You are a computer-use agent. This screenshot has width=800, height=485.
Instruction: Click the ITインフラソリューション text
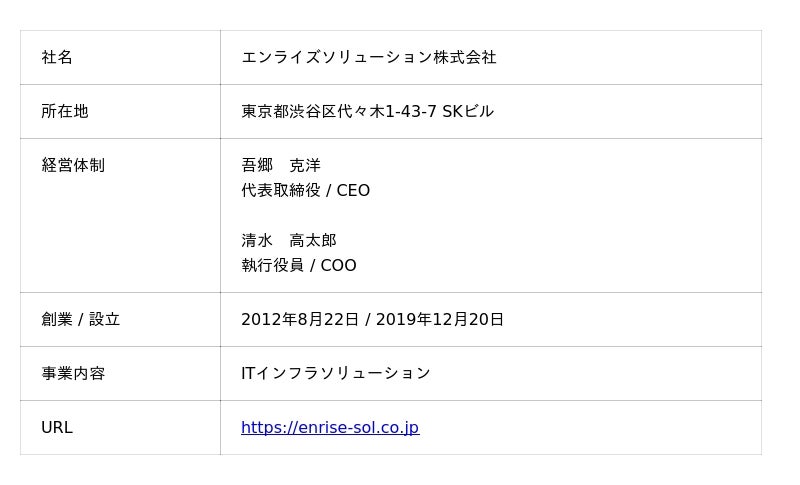point(336,373)
